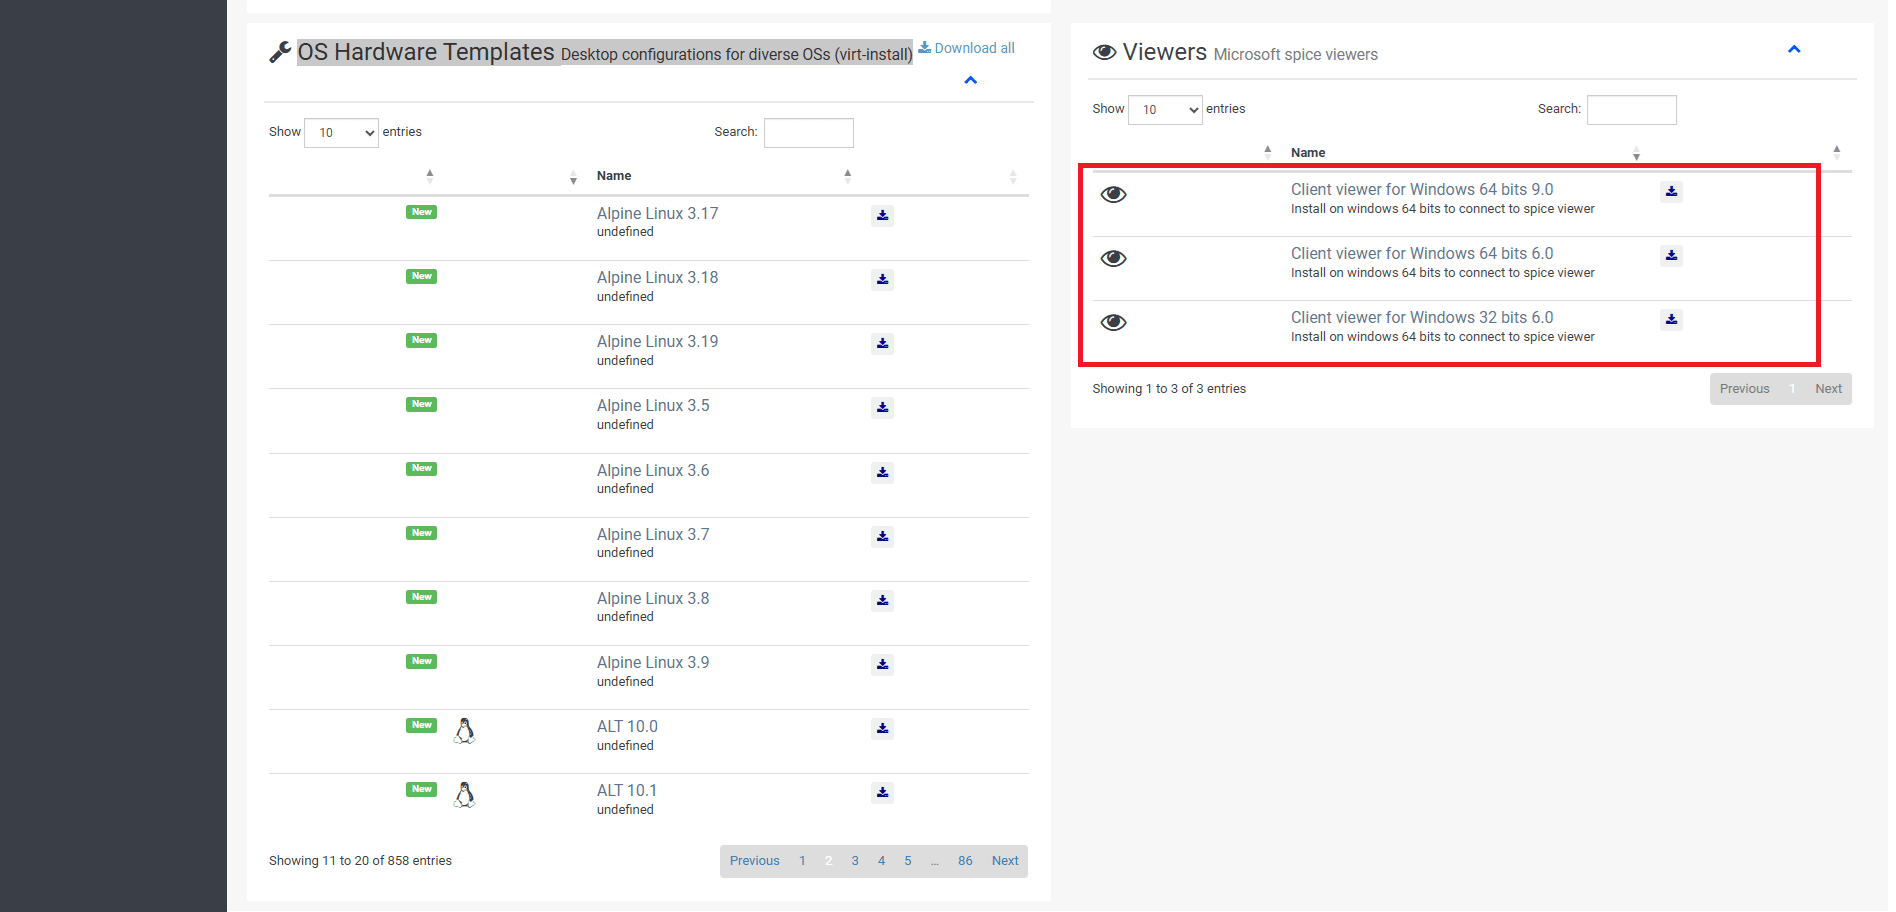This screenshot has width=1896, height=912.
Task: Click the penguin icon beside ALT 10.1
Action: point(464,795)
